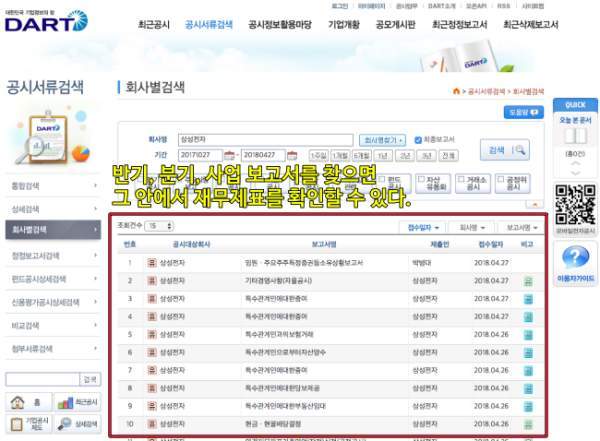Open the 최근삭제보고서 top menu
The image size is (600, 441).
coord(531,24)
